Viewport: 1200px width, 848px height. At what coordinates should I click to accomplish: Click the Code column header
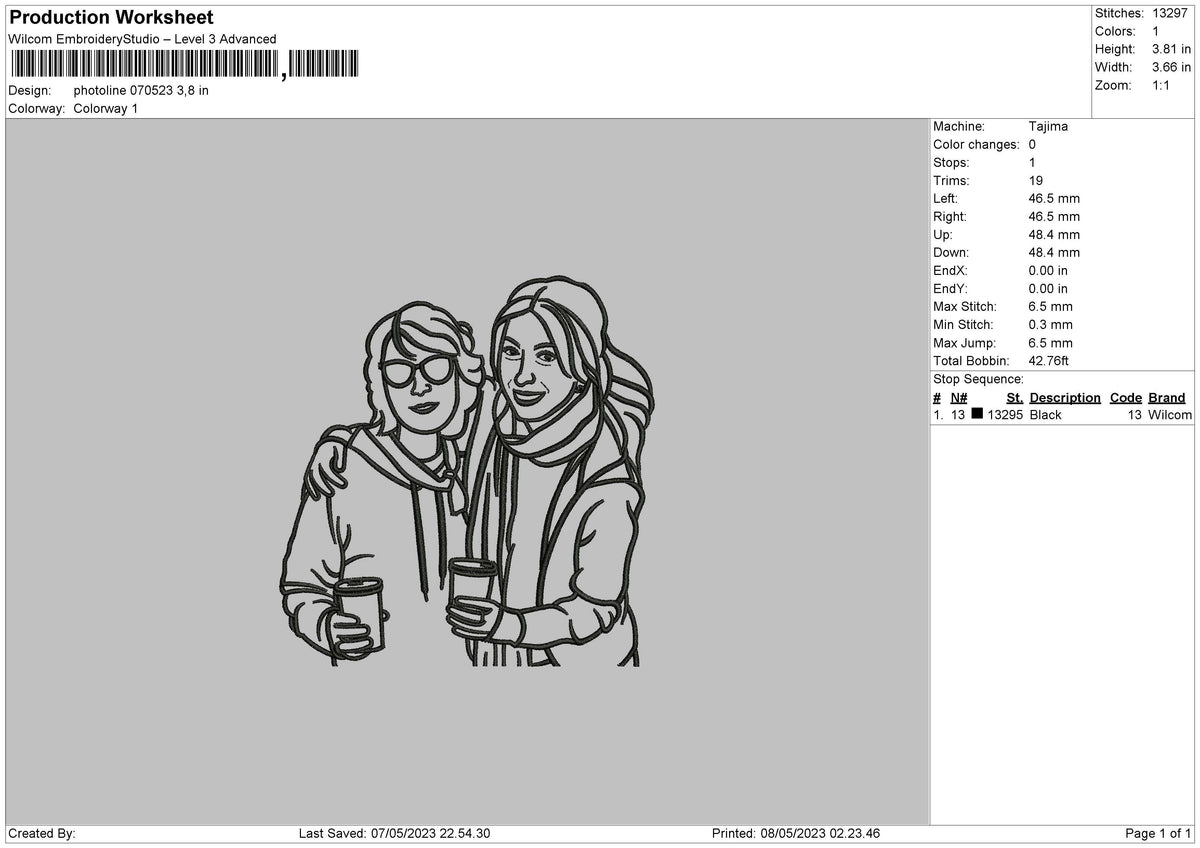(x=1126, y=397)
